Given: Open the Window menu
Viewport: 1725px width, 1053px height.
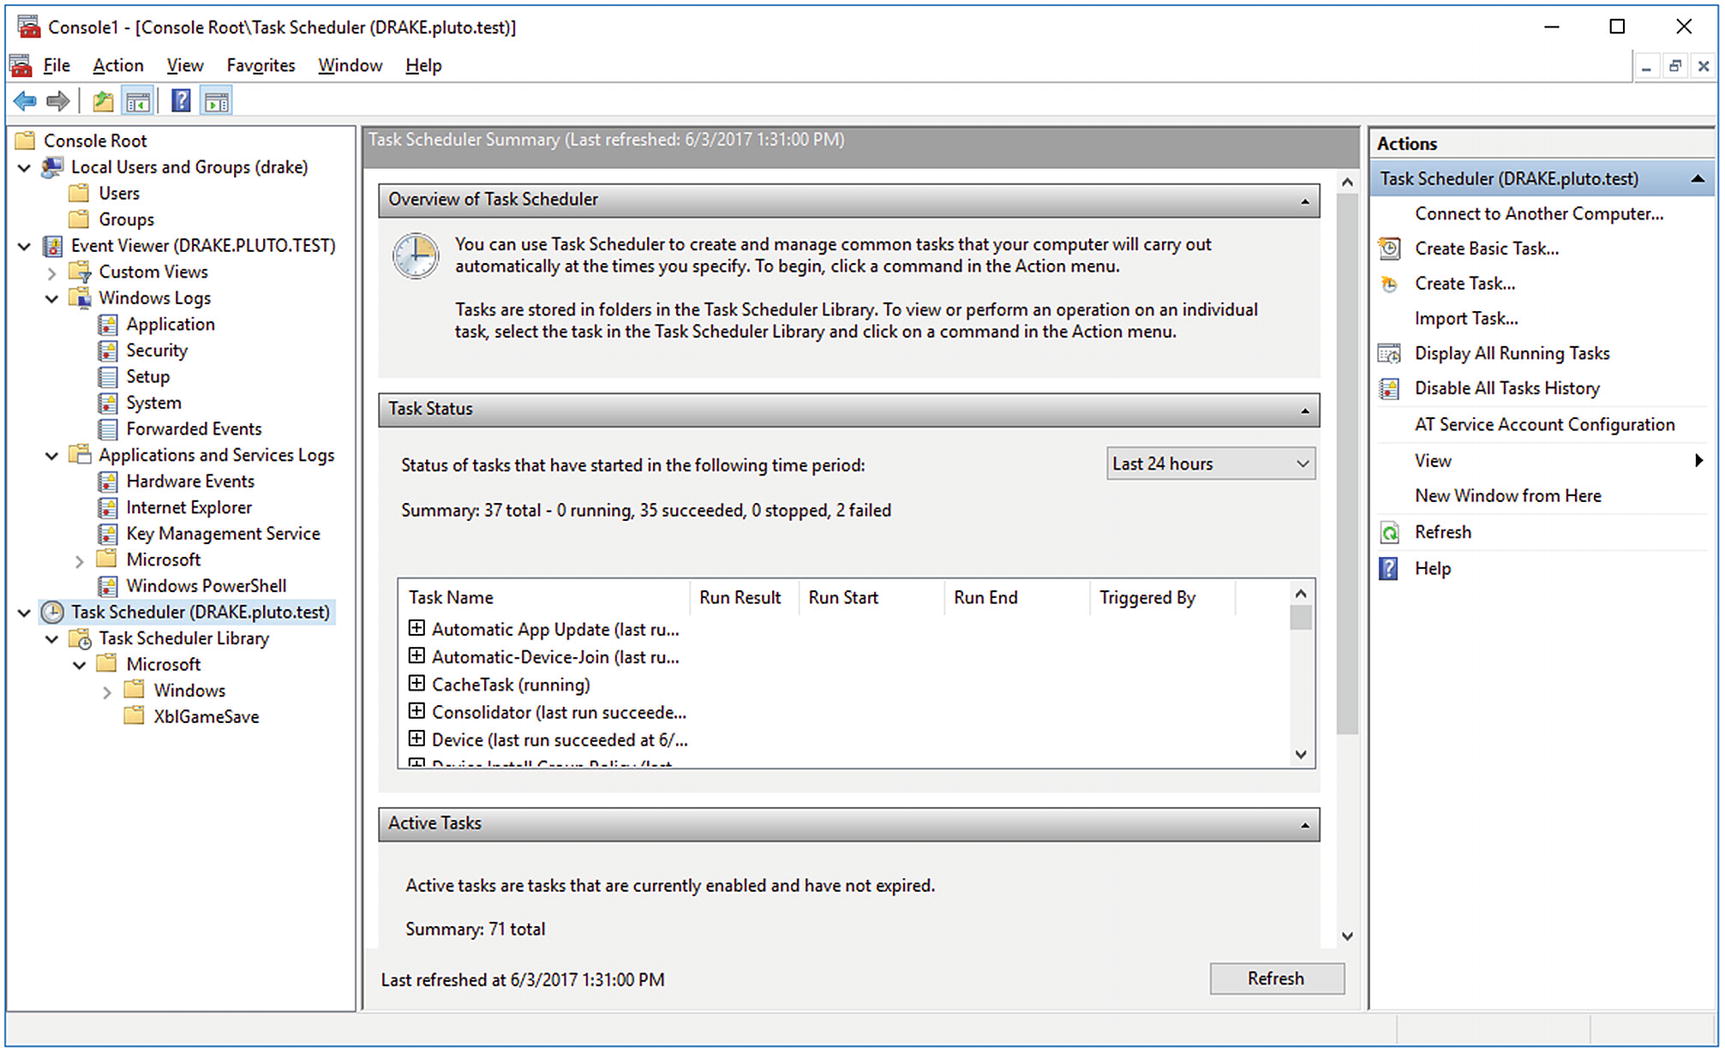Looking at the screenshot, I should point(350,65).
